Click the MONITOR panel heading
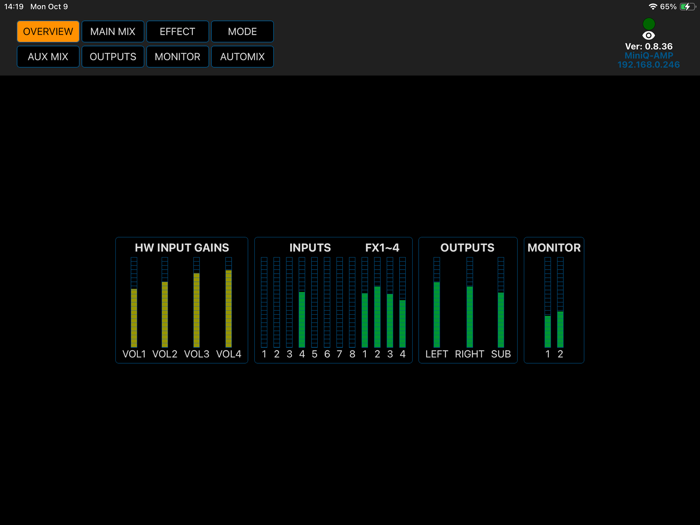 [x=554, y=248]
